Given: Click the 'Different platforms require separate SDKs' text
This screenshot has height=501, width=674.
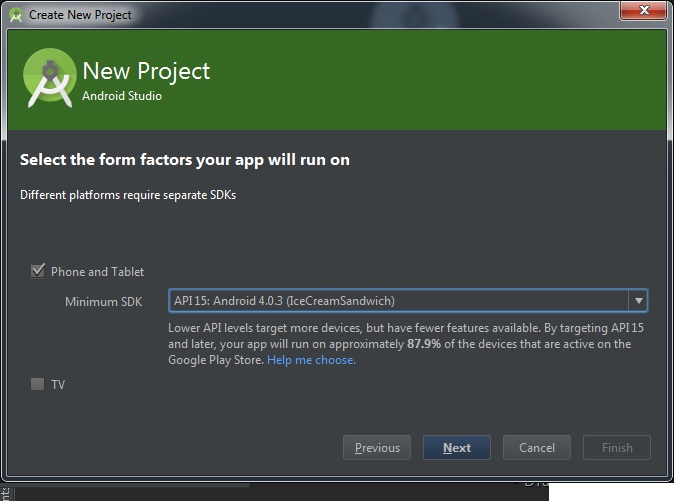Looking at the screenshot, I should click(x=128, y=195).
